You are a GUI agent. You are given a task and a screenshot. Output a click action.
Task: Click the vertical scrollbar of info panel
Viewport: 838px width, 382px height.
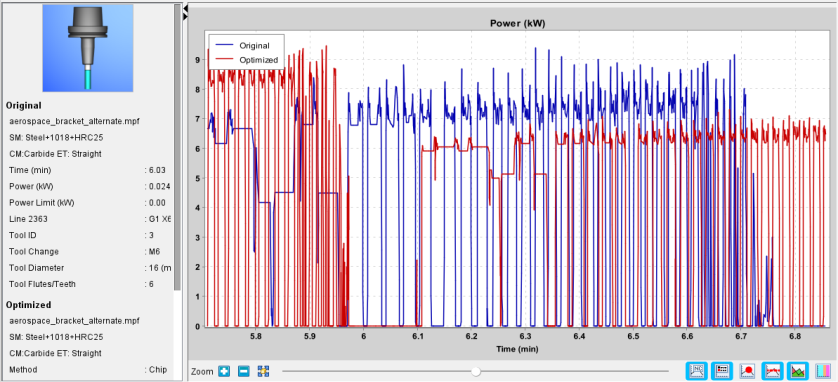pos(177,147)
